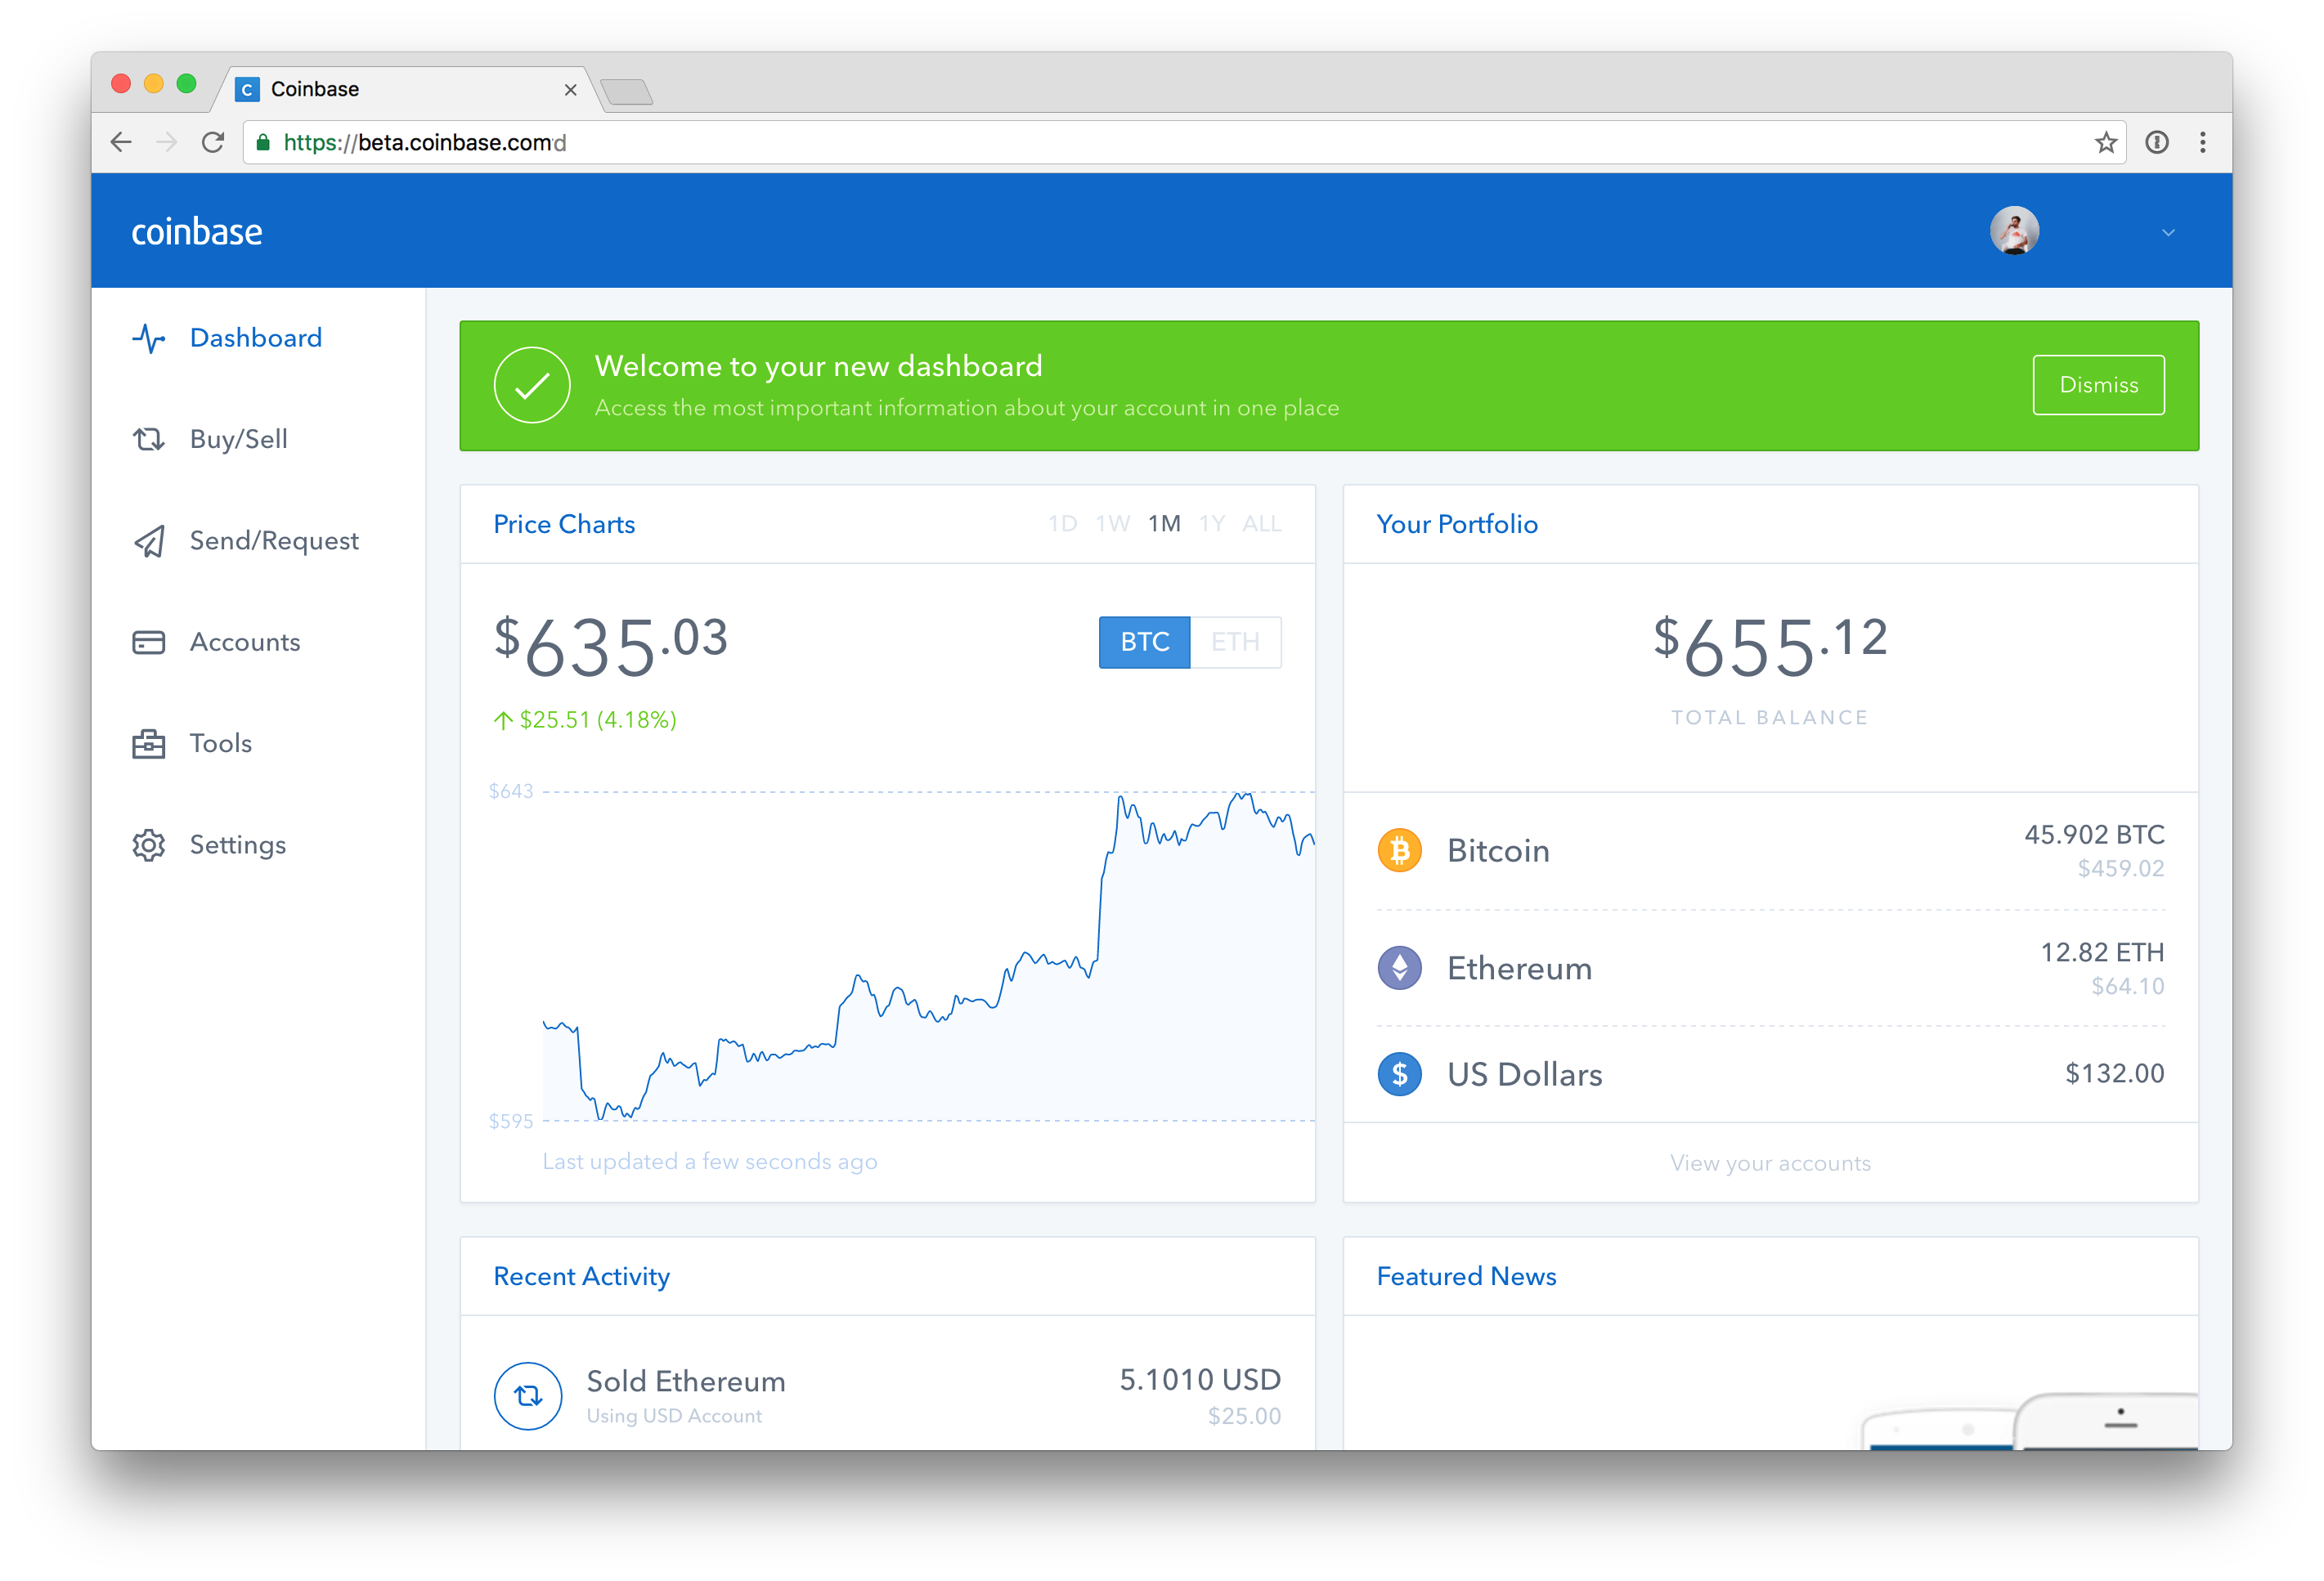Click the Settings gear icon
The height and width of the screenshot is (1581, 2324).
[146, 842]
